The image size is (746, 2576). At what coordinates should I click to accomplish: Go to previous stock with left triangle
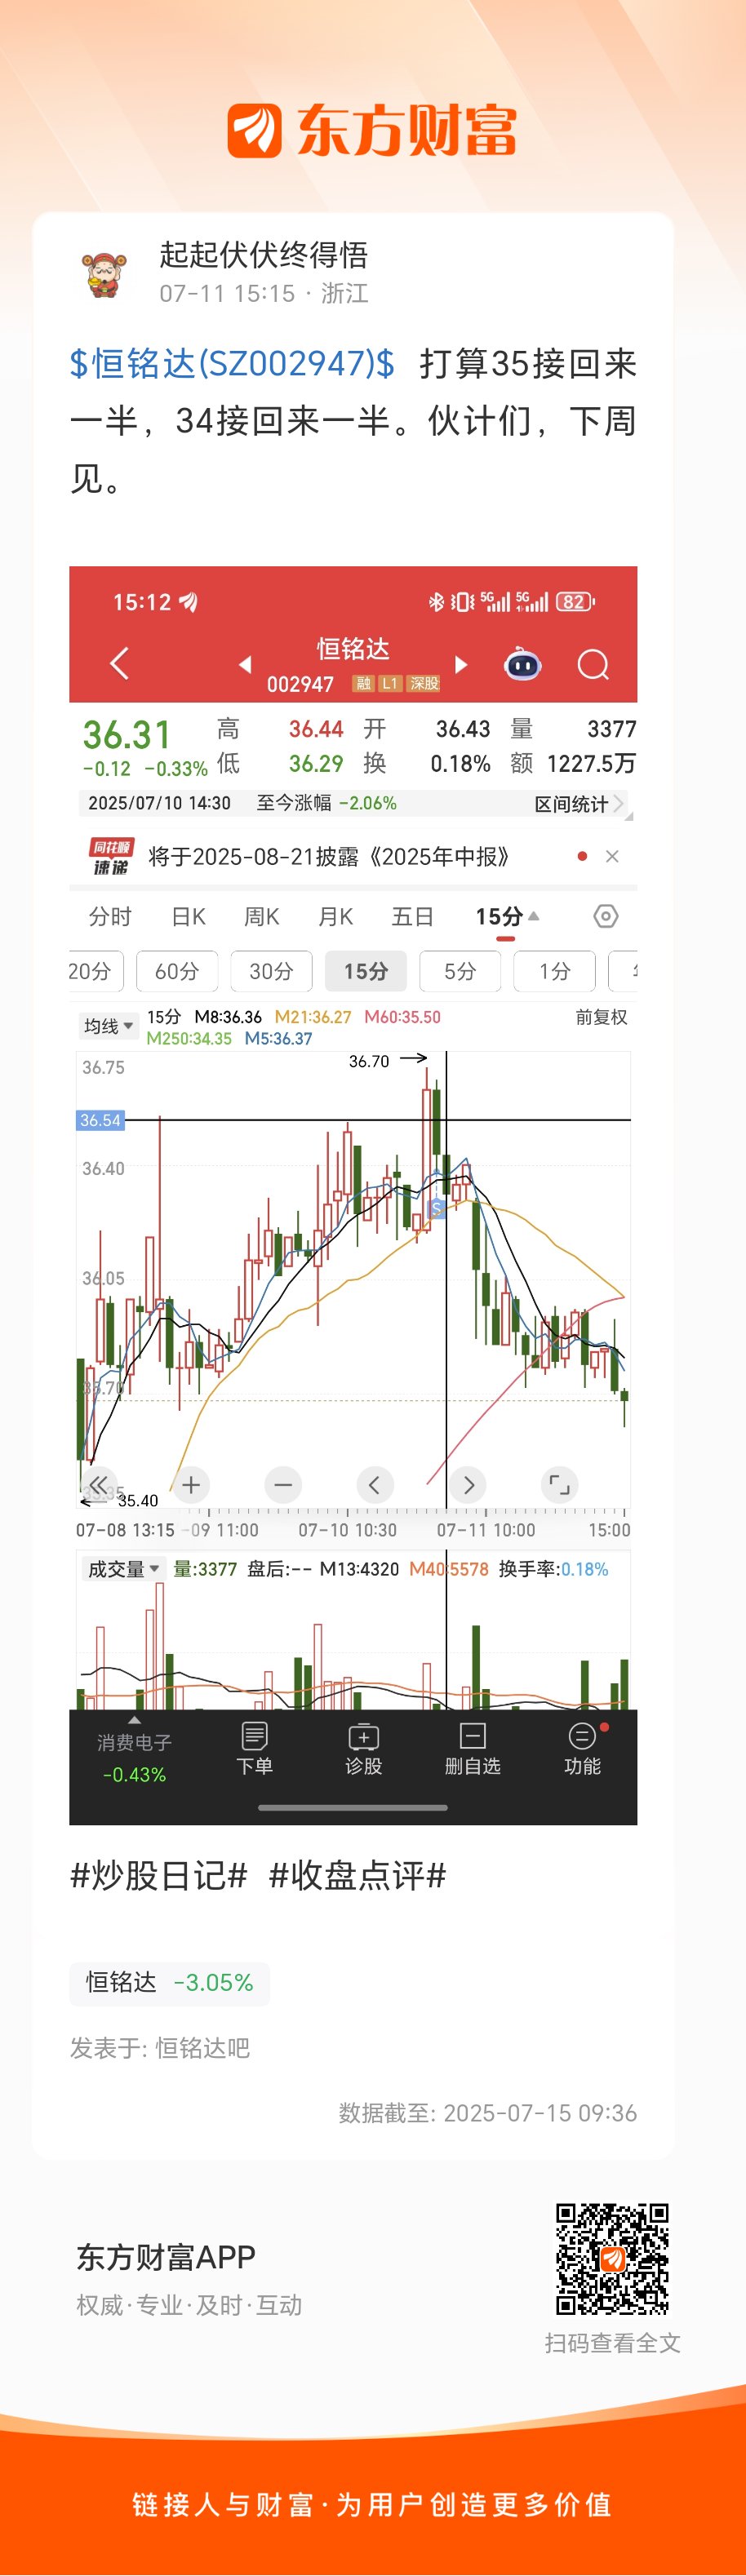click(245, 664)
